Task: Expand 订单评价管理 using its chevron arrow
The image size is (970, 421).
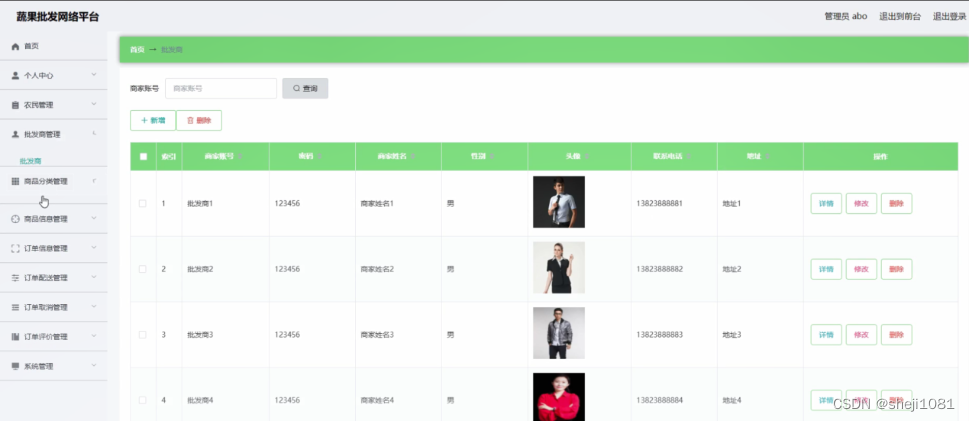Action: (94, 336)
